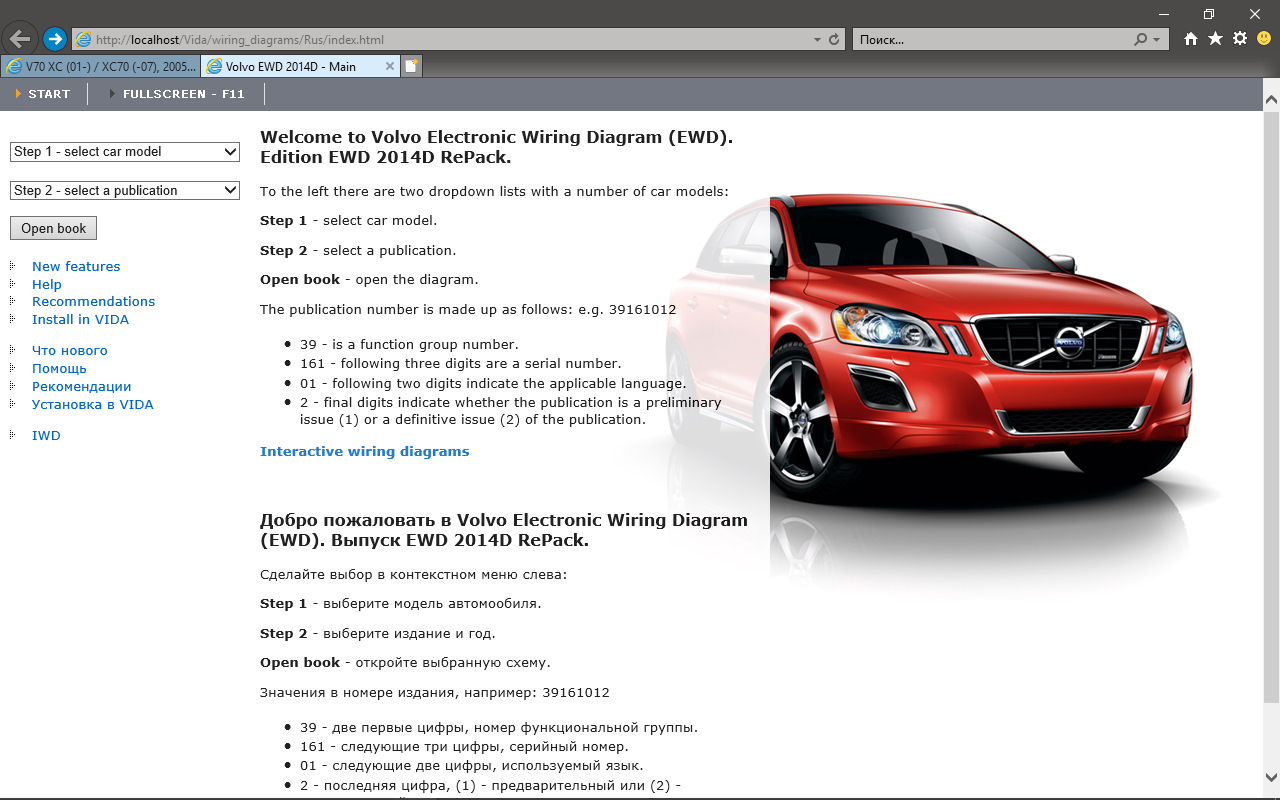The image size is (1280, 800).
Task: Open browser settings gear icon
Action: click(1240, 39)
